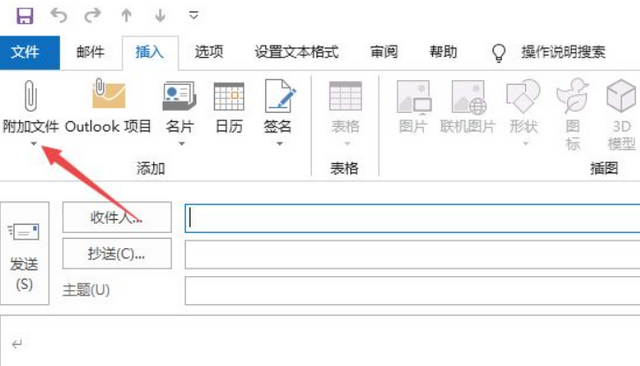Click the 图片 picture icon
Image resolution: width=640 pixels, height=366 pixels.
[413, 97]
